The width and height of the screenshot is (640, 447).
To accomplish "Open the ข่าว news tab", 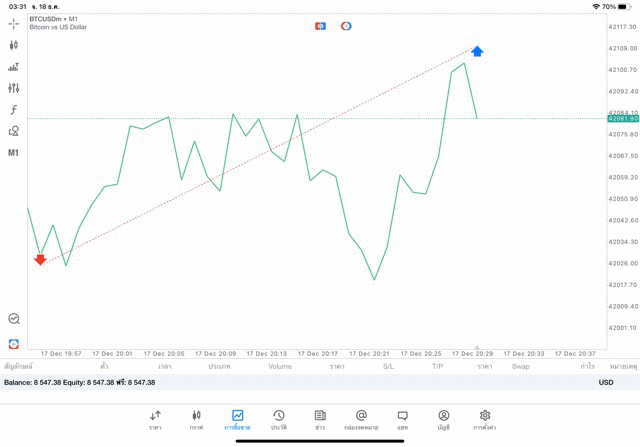I will click(320, 419).
